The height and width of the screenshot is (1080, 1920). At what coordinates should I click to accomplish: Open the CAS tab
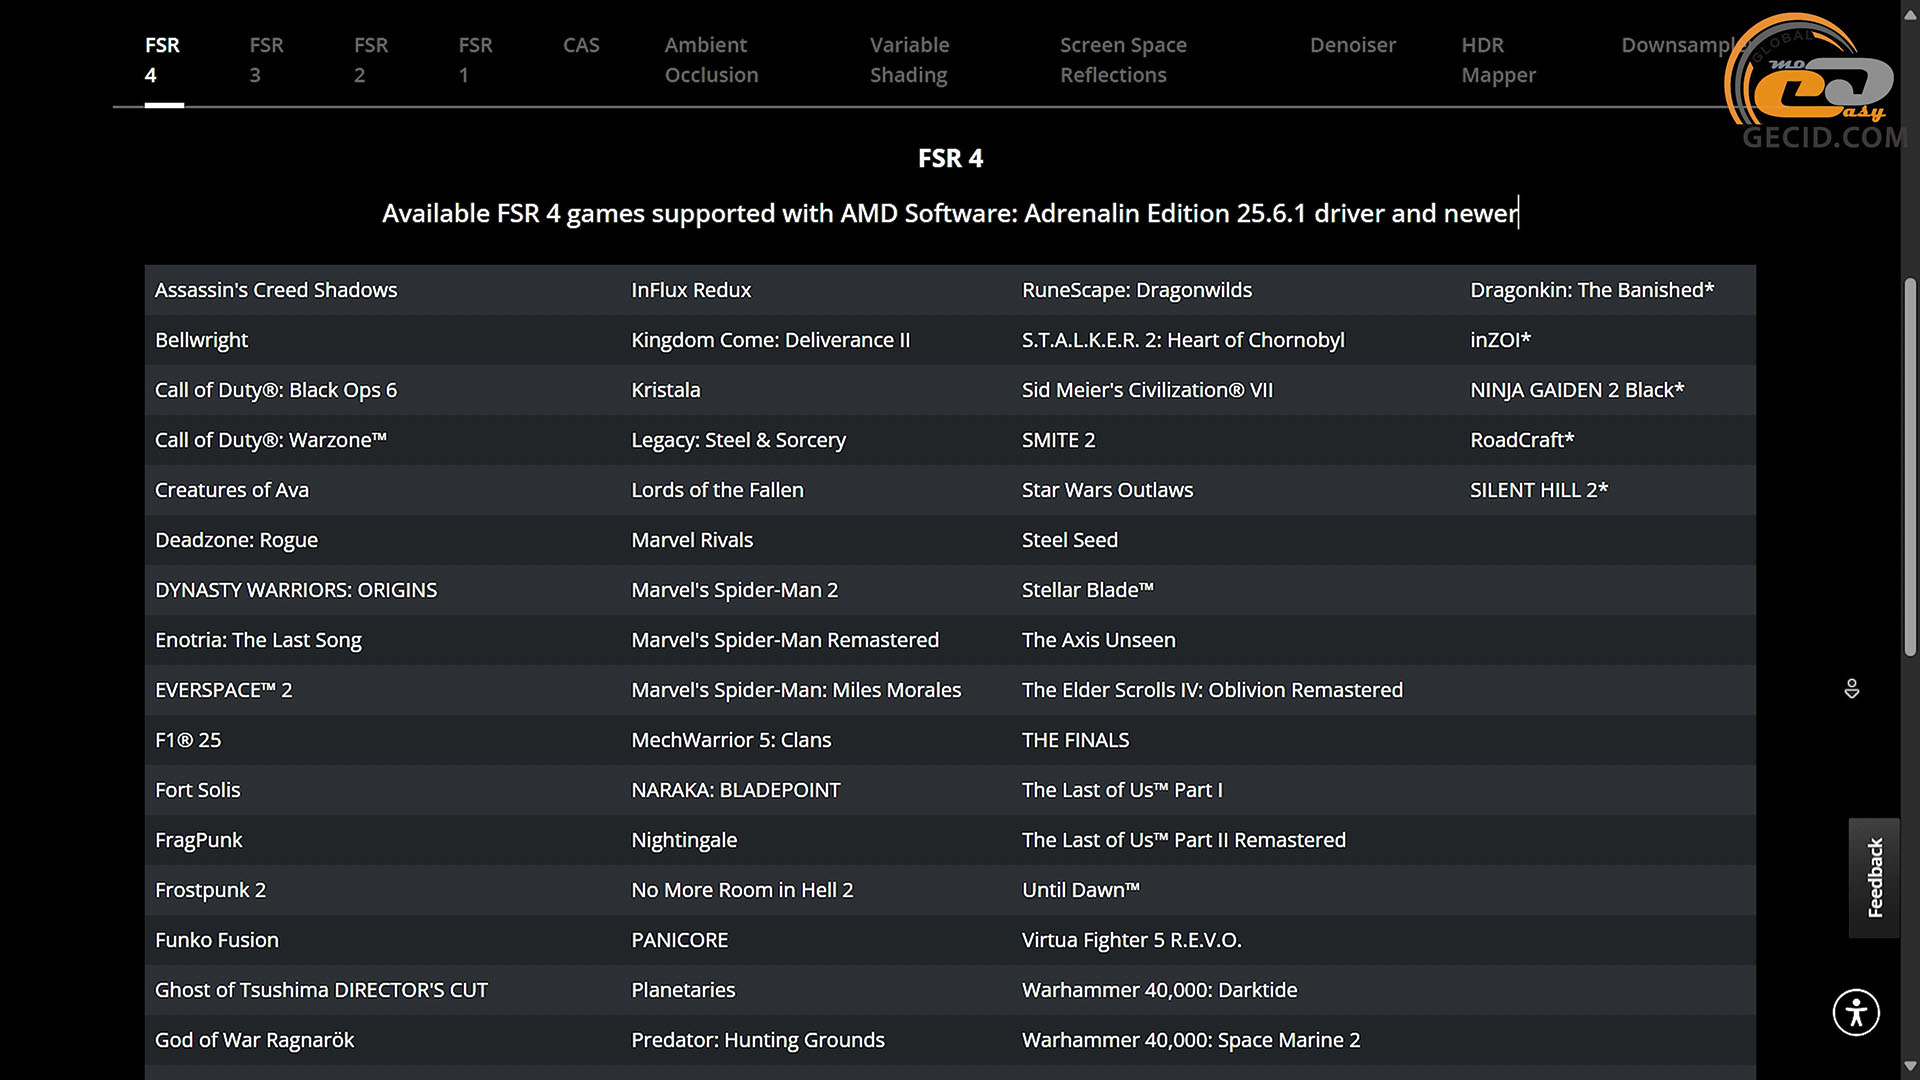(581, 45)
